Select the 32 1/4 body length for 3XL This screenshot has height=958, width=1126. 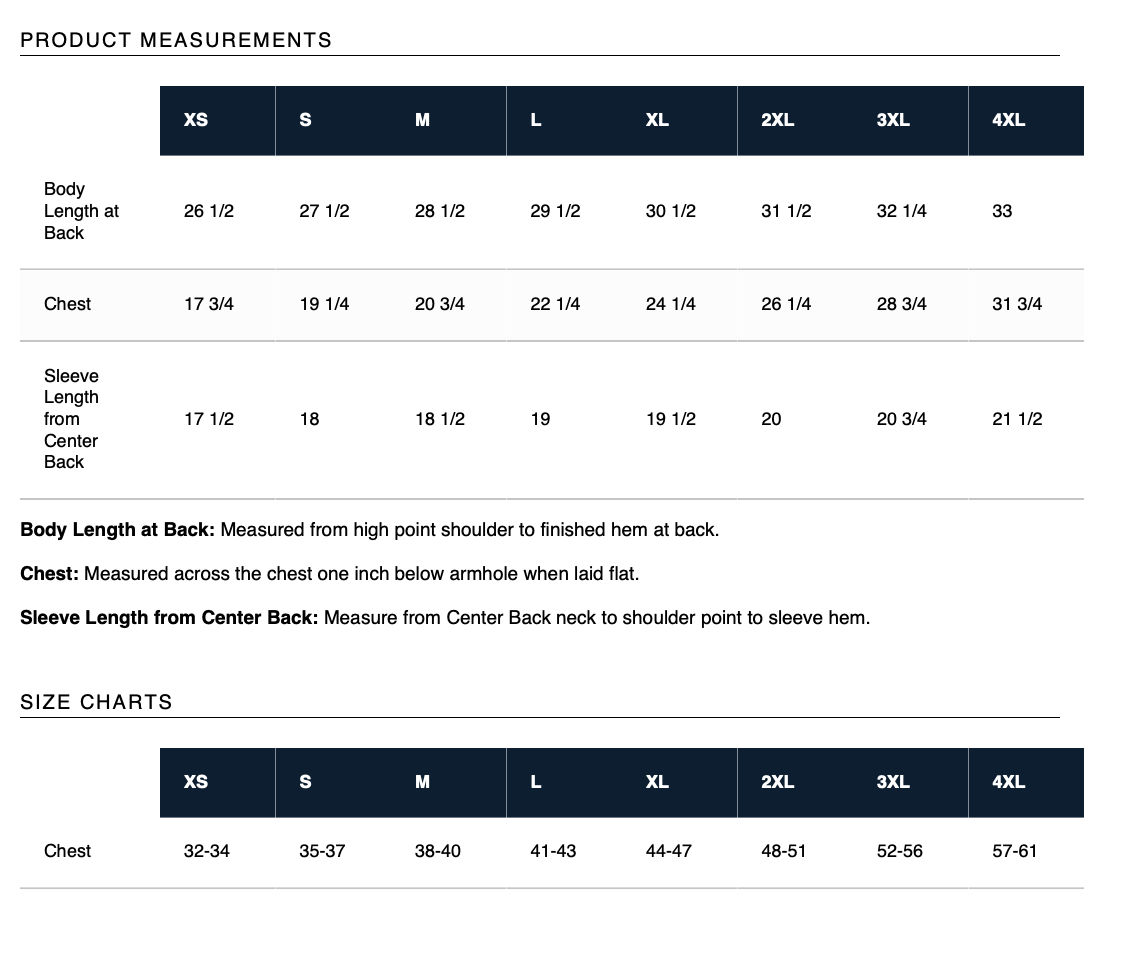coord(901,211)
